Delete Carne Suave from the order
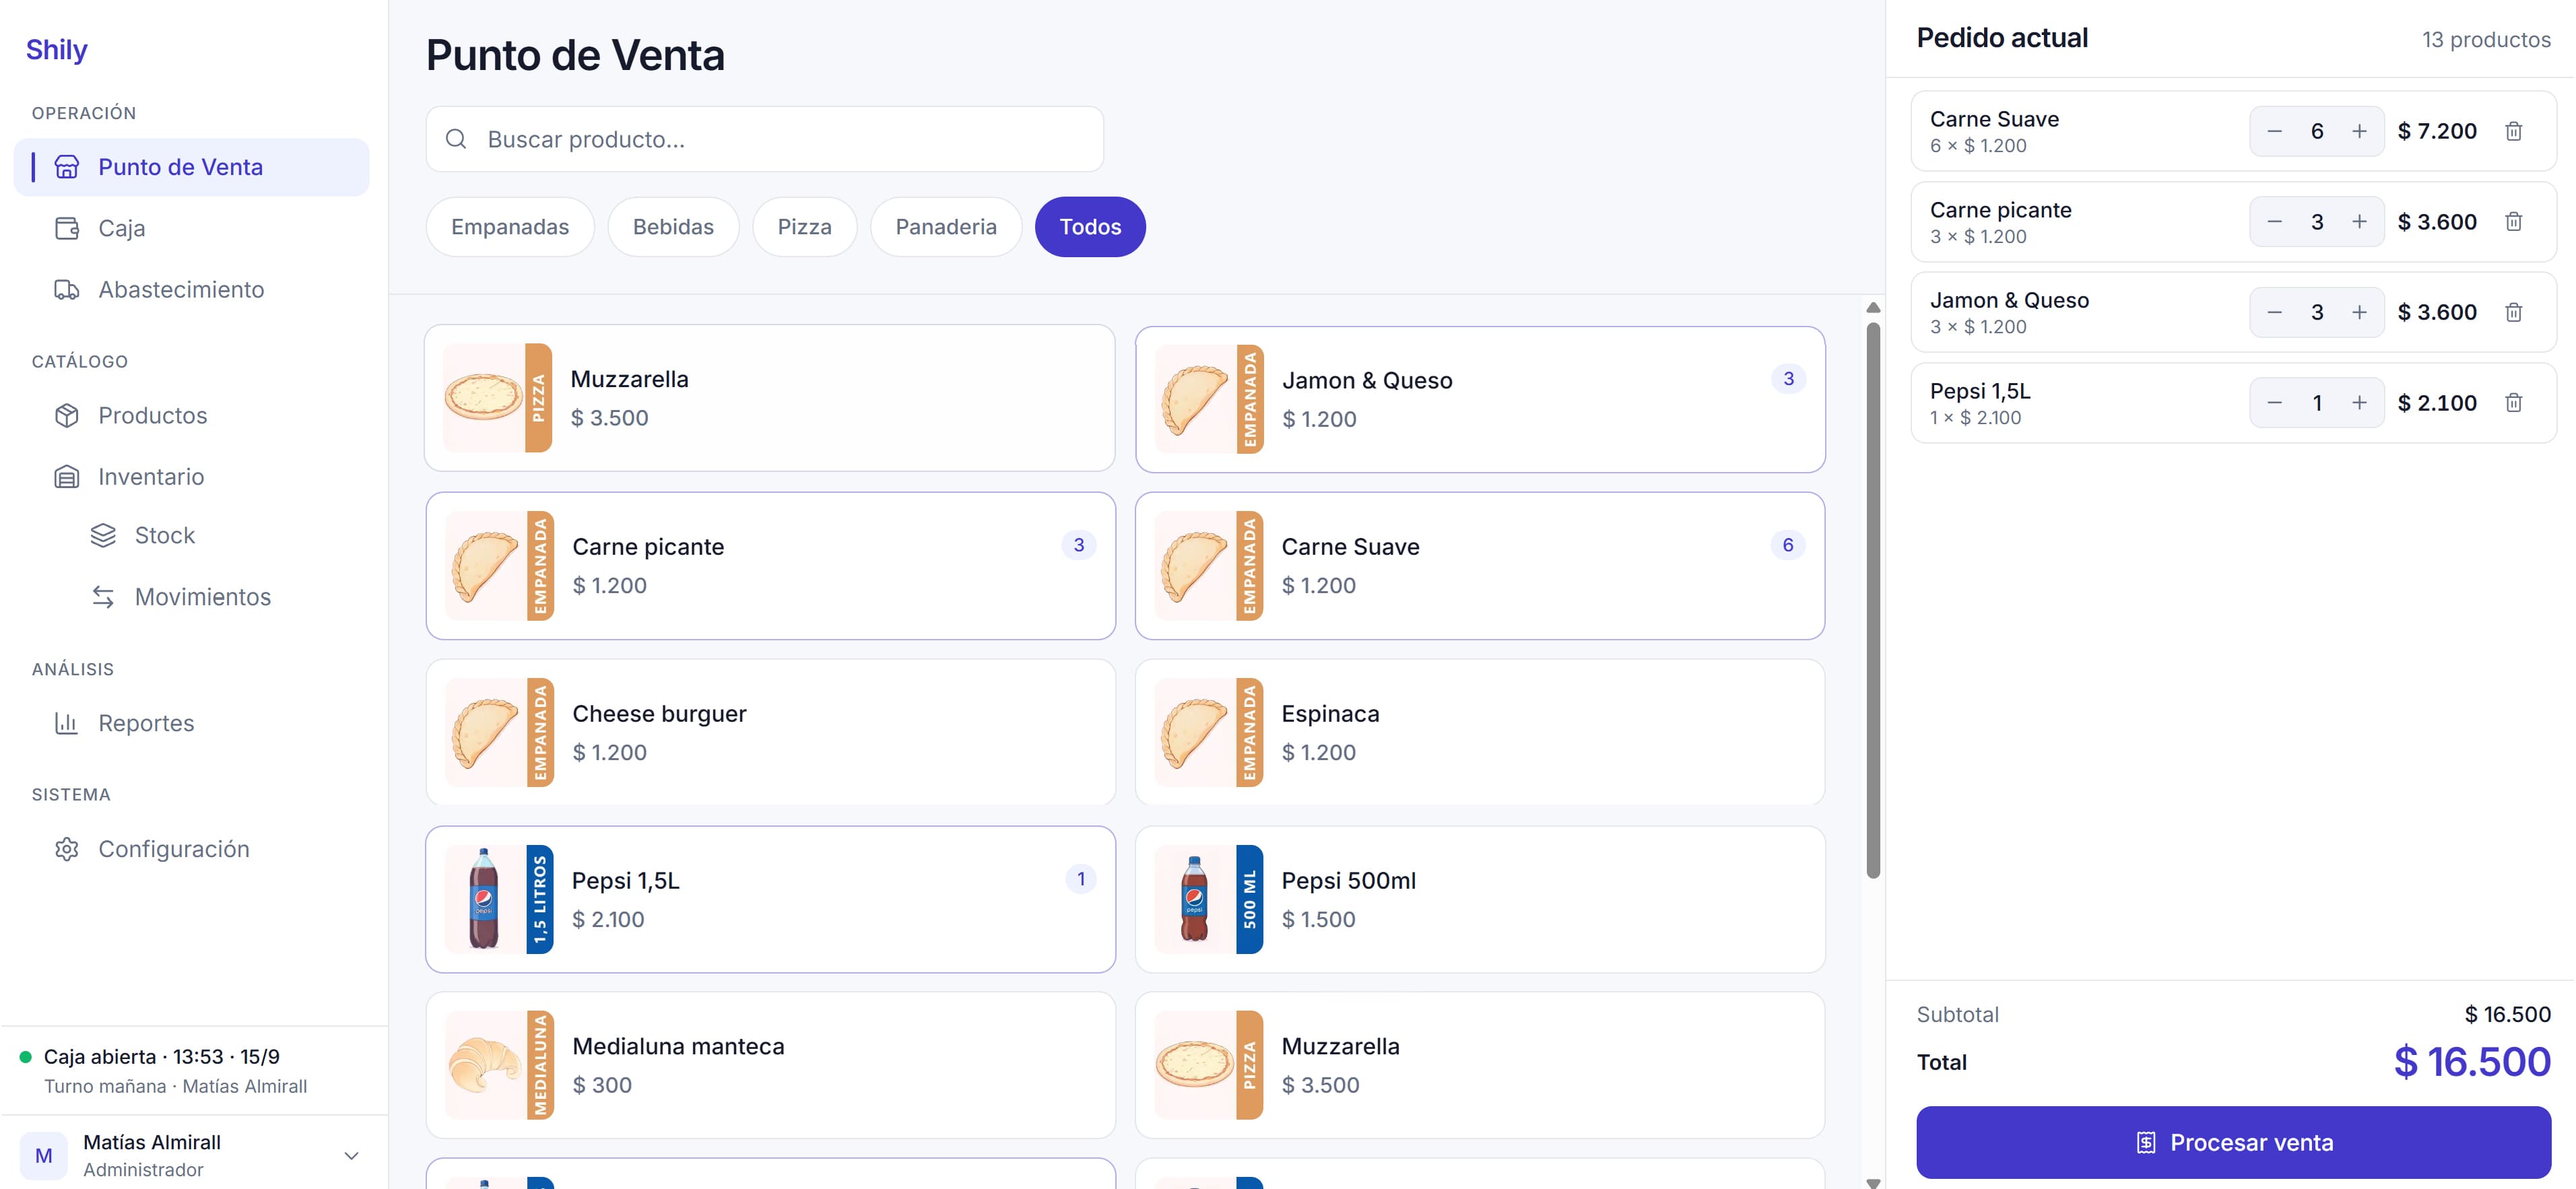 pos(2513,131)
